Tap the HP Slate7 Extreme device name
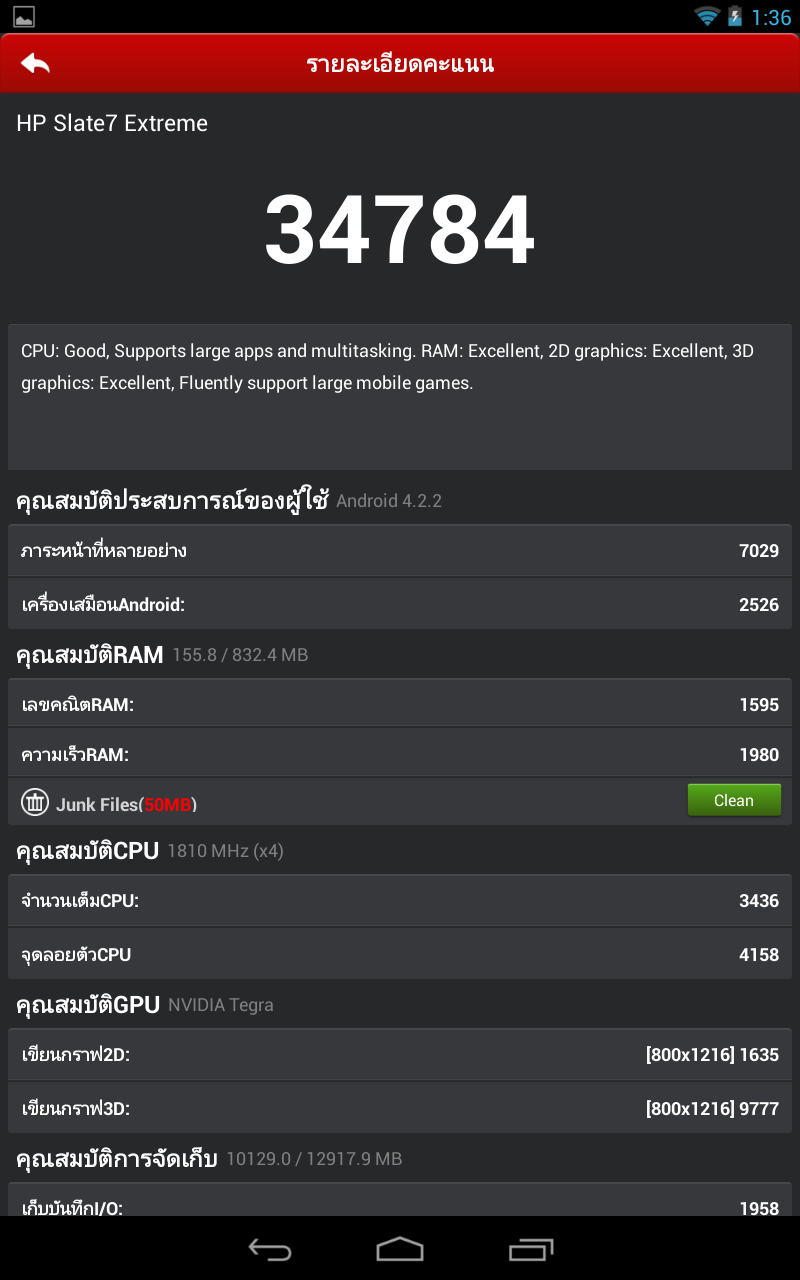 coord(112,123)
